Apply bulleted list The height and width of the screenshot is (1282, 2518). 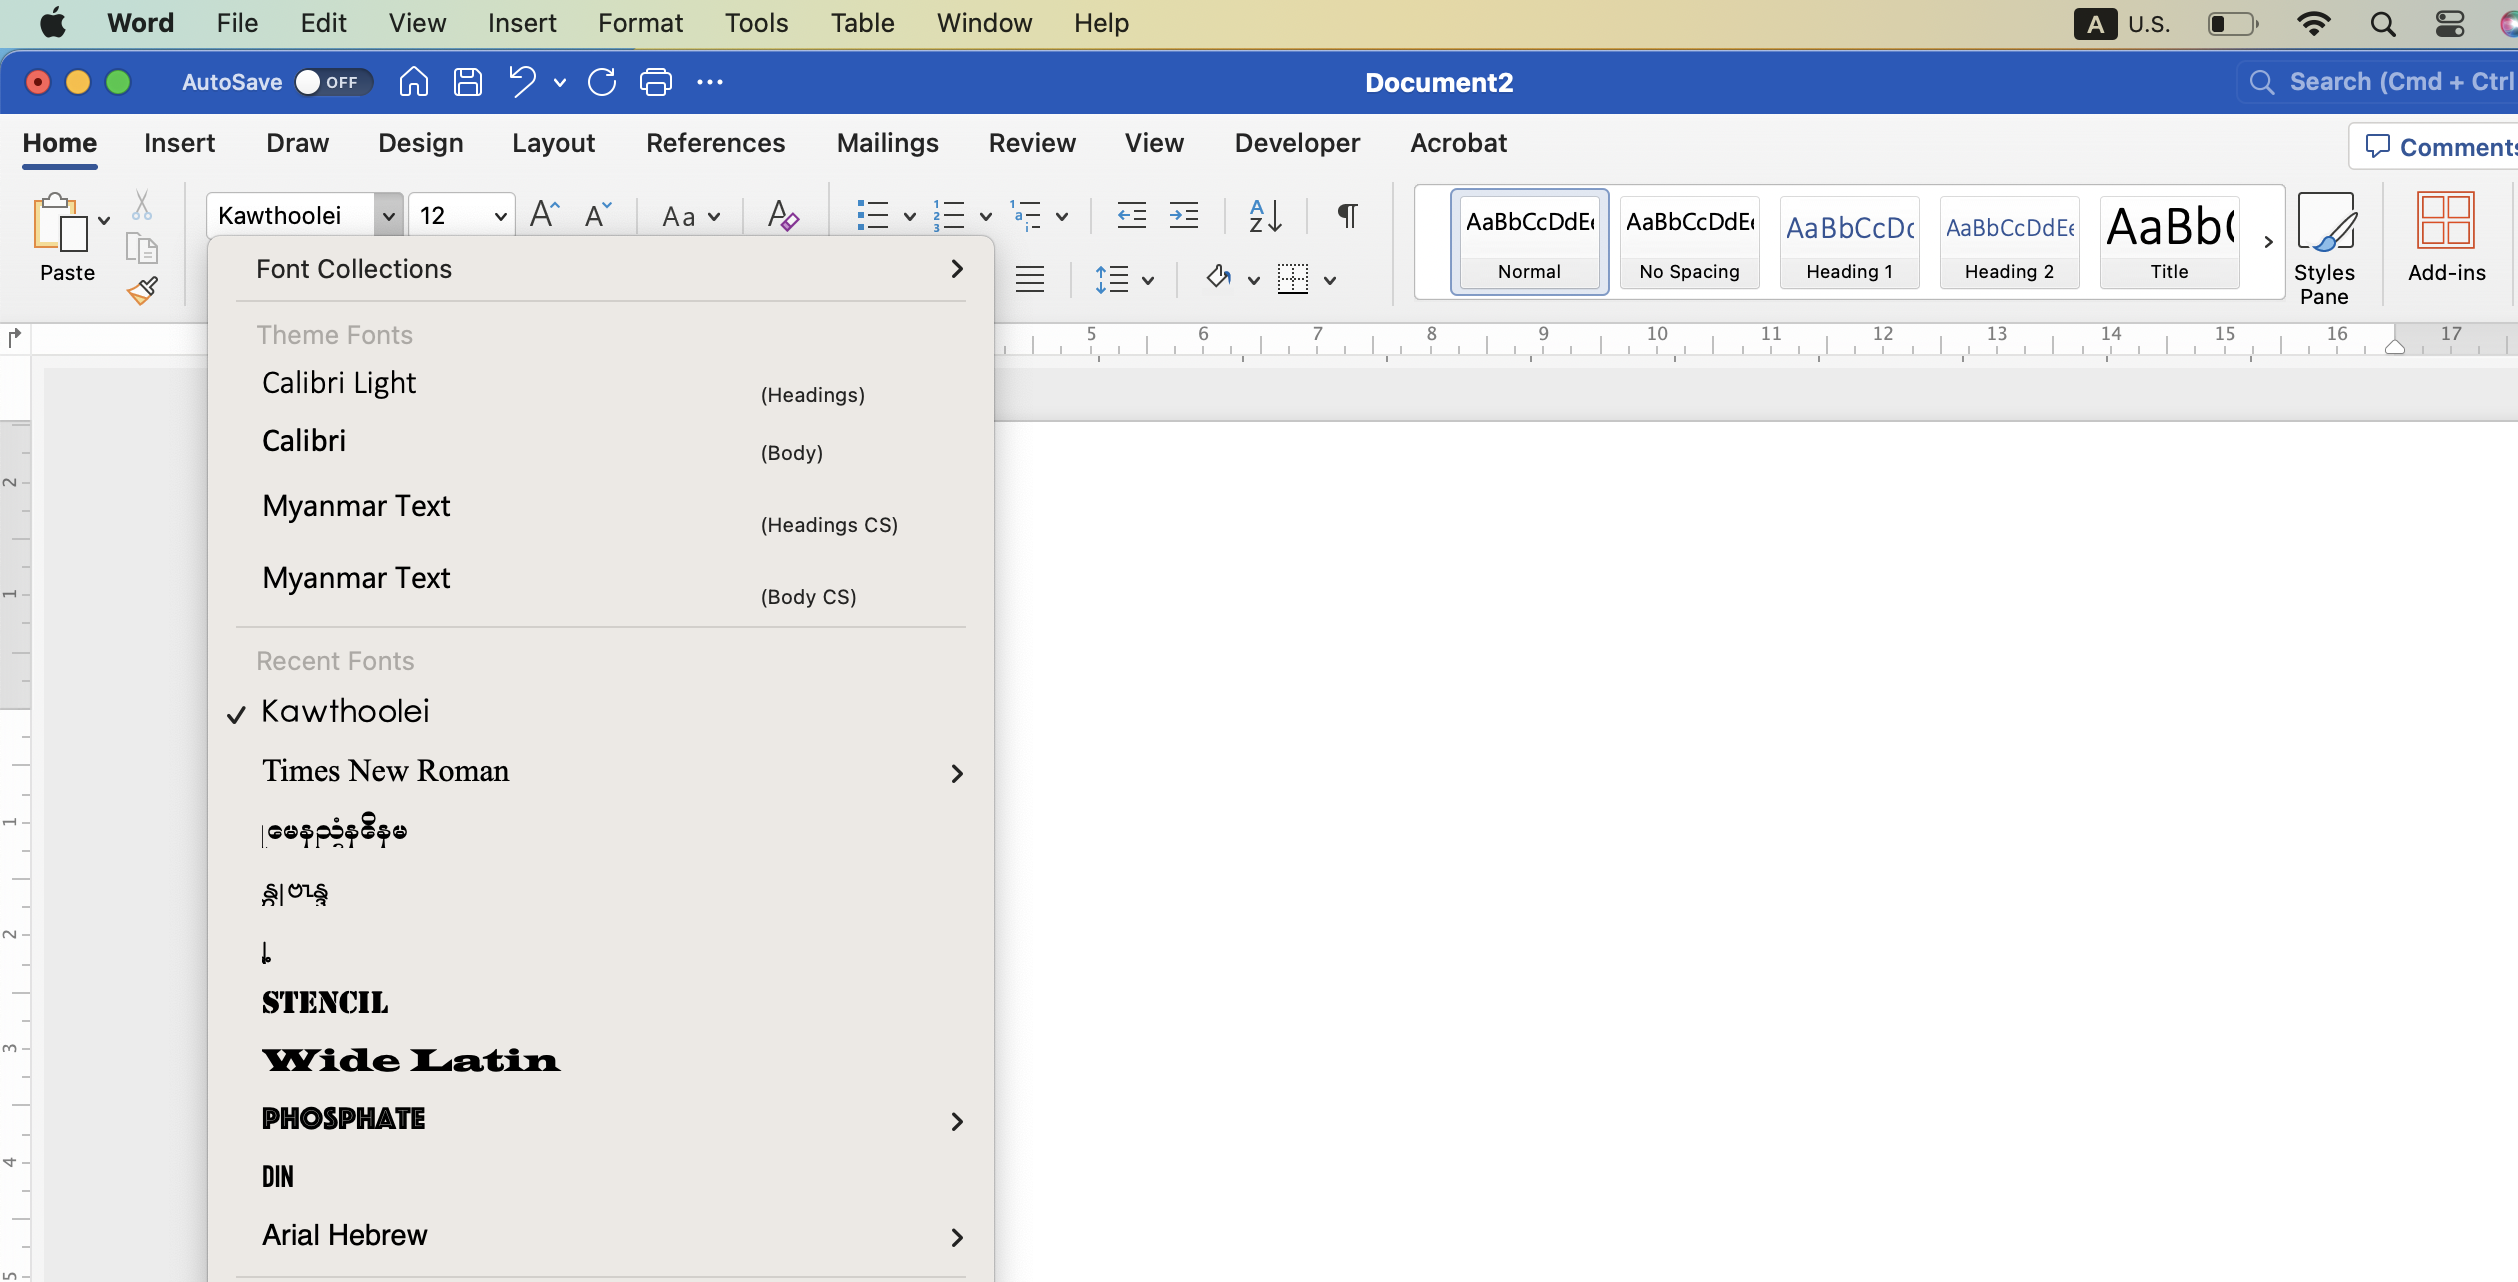[x=872, y=215]
